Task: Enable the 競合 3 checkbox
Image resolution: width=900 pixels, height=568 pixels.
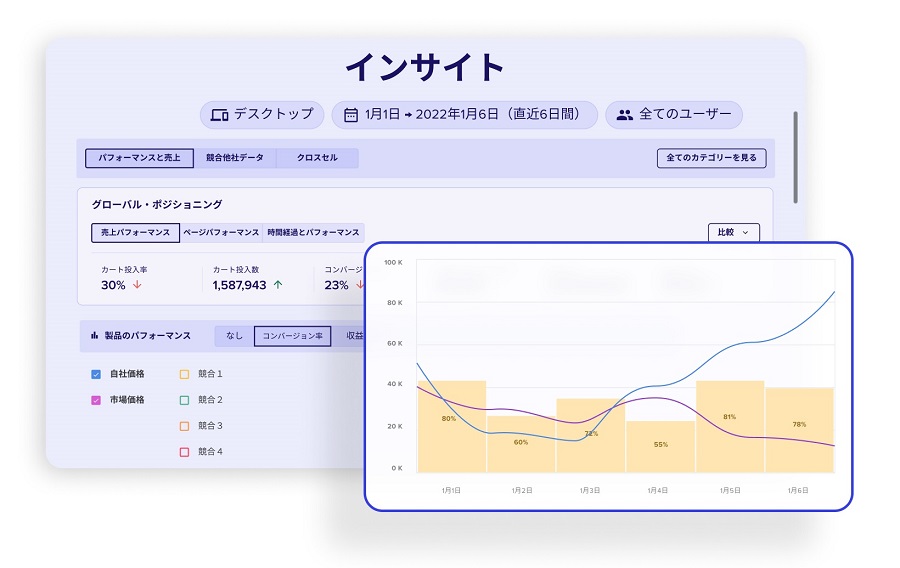Action: (184, 426)
